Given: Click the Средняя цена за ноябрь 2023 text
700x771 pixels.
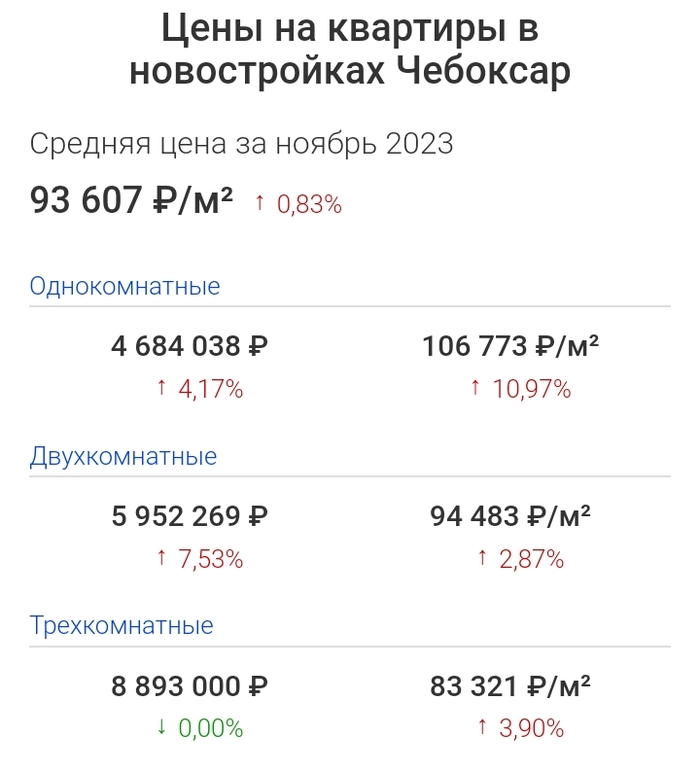Looking at the screenshot, I should (x=241, y=144).
